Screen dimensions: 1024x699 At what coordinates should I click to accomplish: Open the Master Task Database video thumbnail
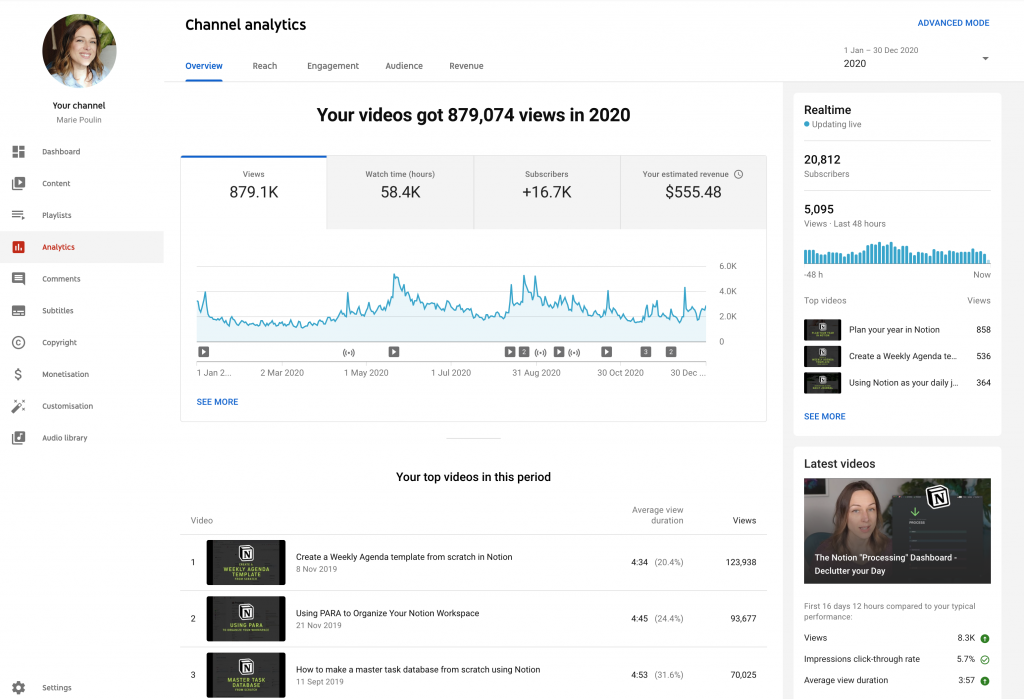(x=246, y=675)
